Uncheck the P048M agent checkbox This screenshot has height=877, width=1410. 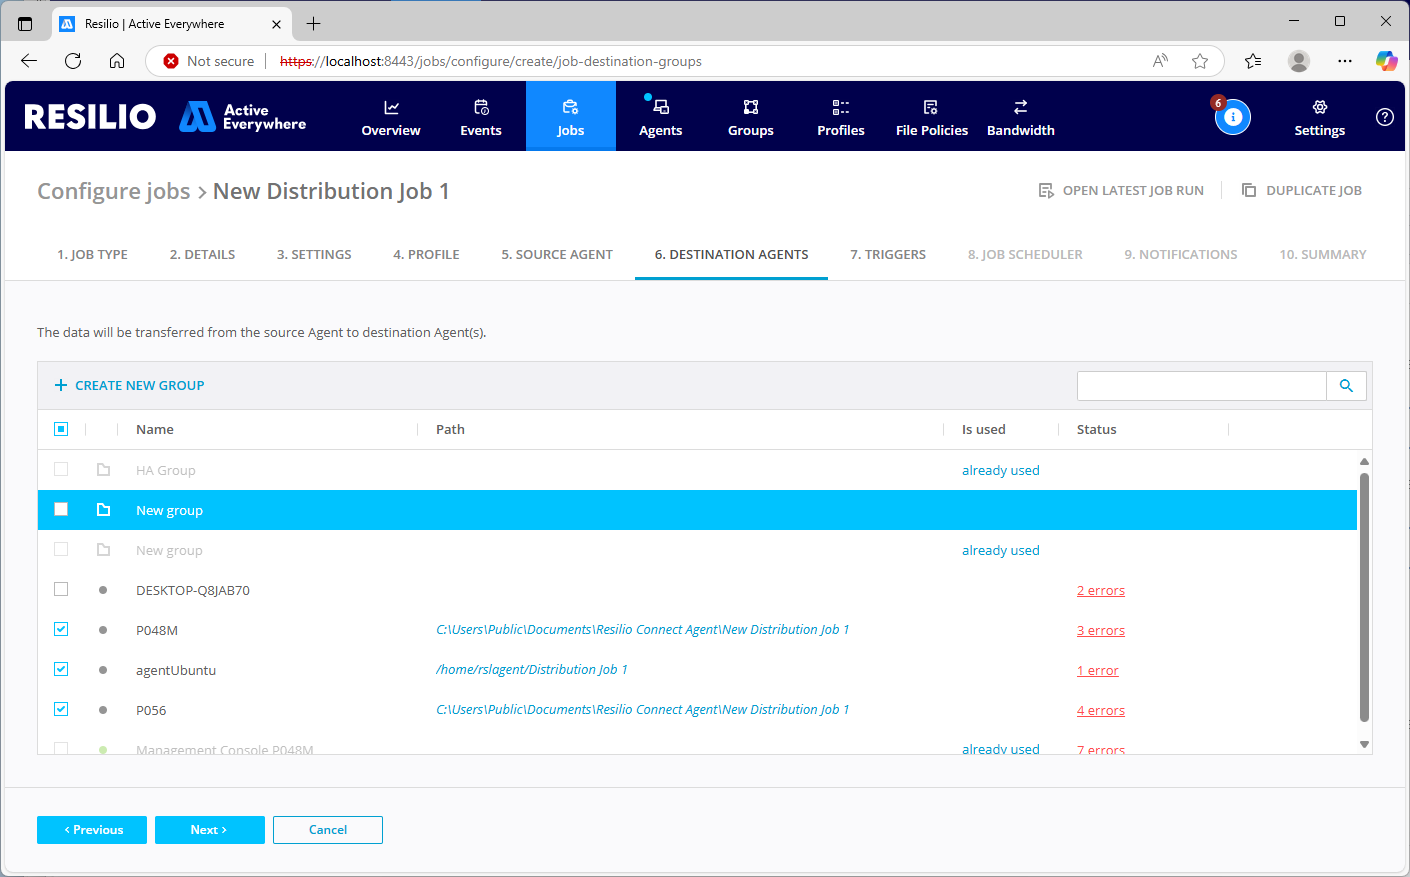(x=61, y=629)
